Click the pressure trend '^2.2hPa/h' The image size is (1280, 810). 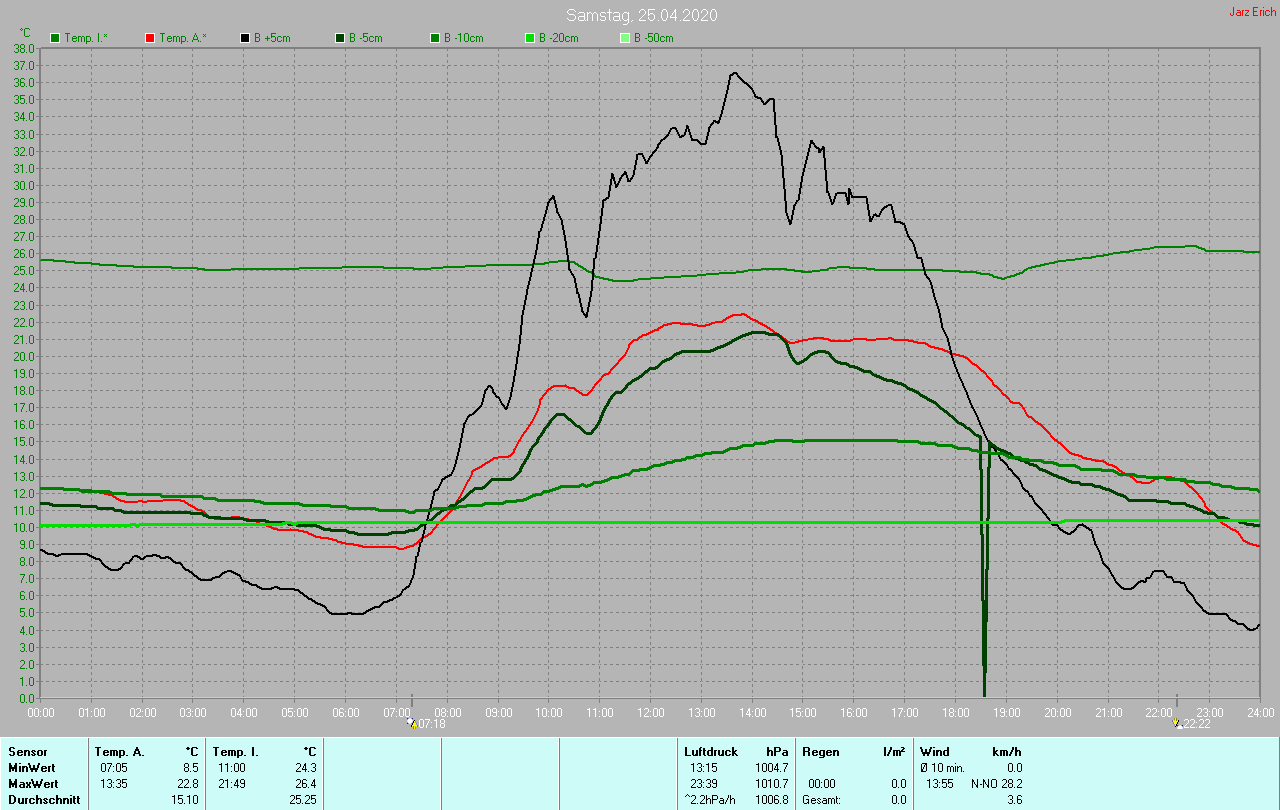(x=711, y=800)
